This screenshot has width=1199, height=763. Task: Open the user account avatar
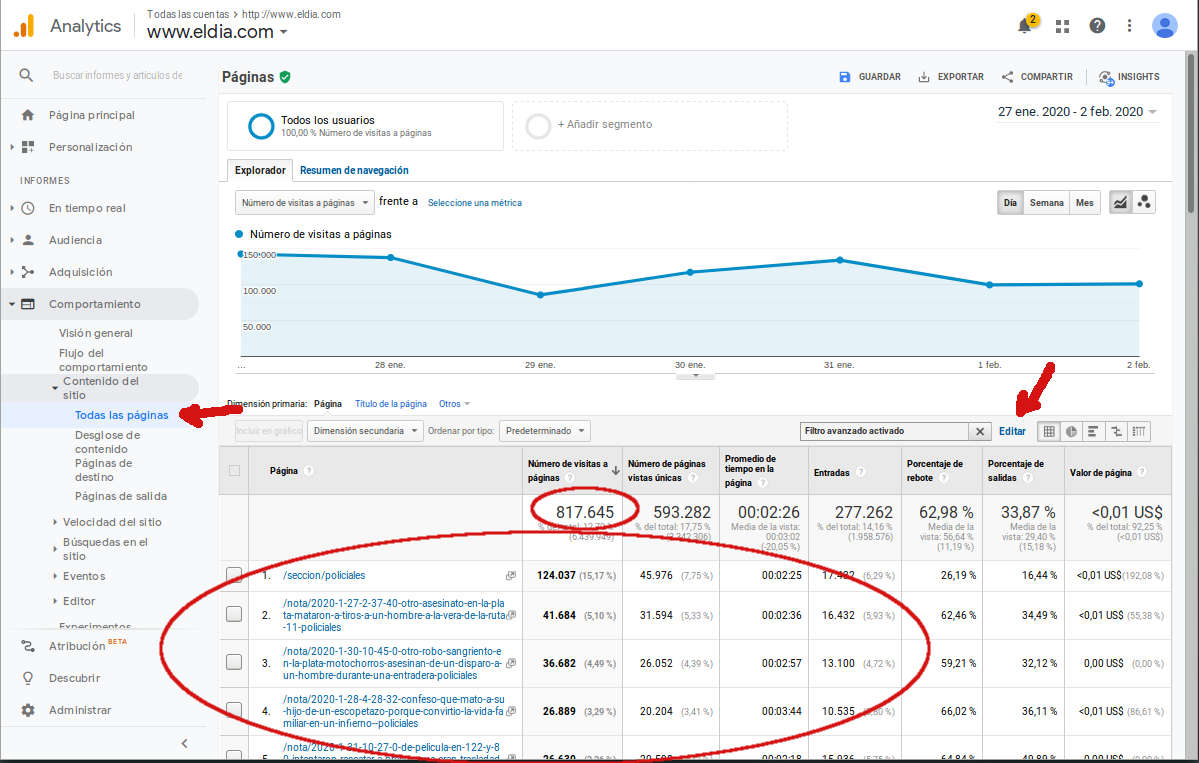1164,26
